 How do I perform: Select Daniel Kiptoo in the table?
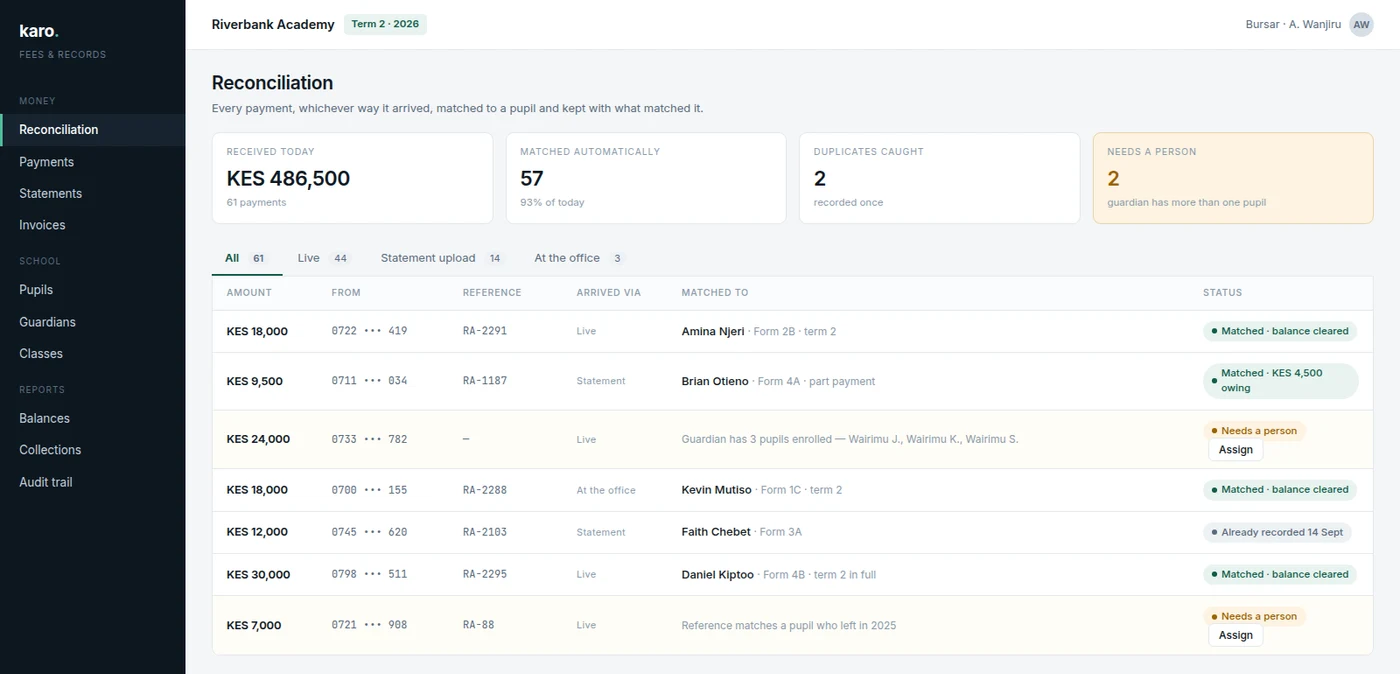click(718, 574)
